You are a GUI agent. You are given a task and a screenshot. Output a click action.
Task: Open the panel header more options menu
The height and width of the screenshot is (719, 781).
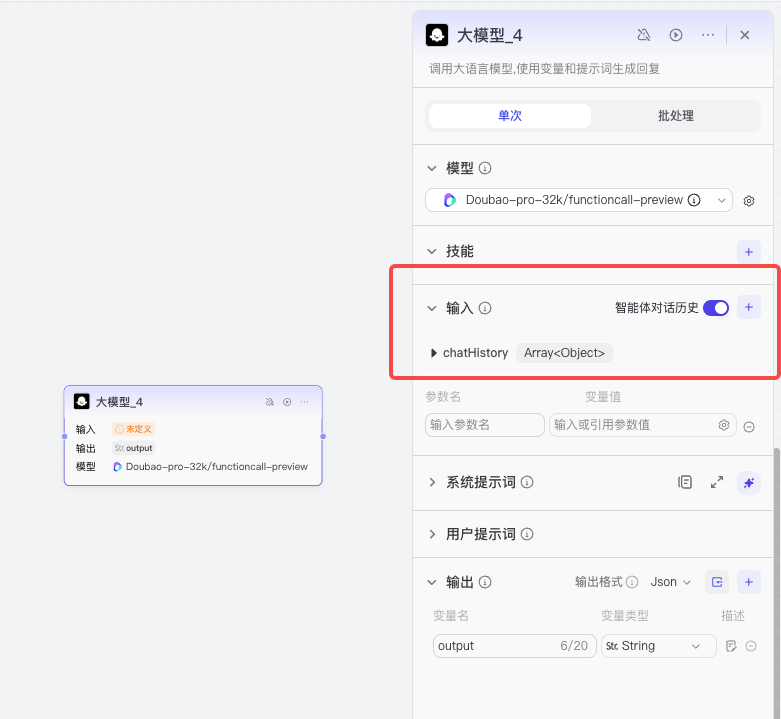(x=707, y=35)
